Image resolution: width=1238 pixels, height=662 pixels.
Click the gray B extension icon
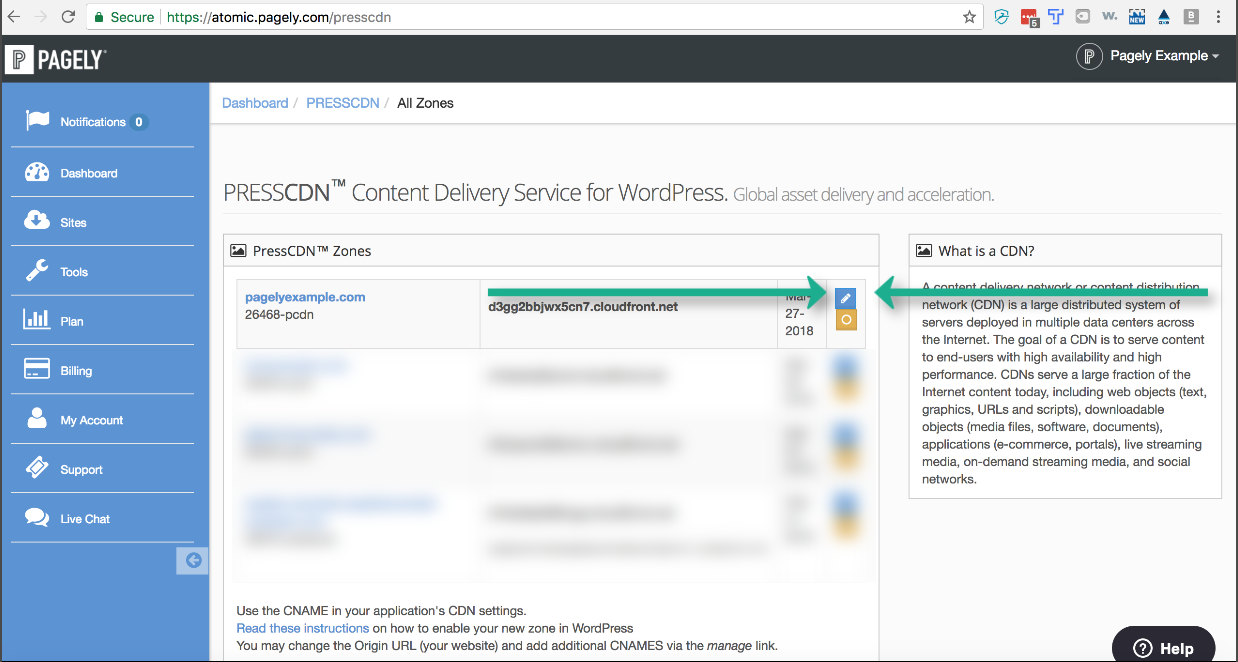(x=1190, y=17)
